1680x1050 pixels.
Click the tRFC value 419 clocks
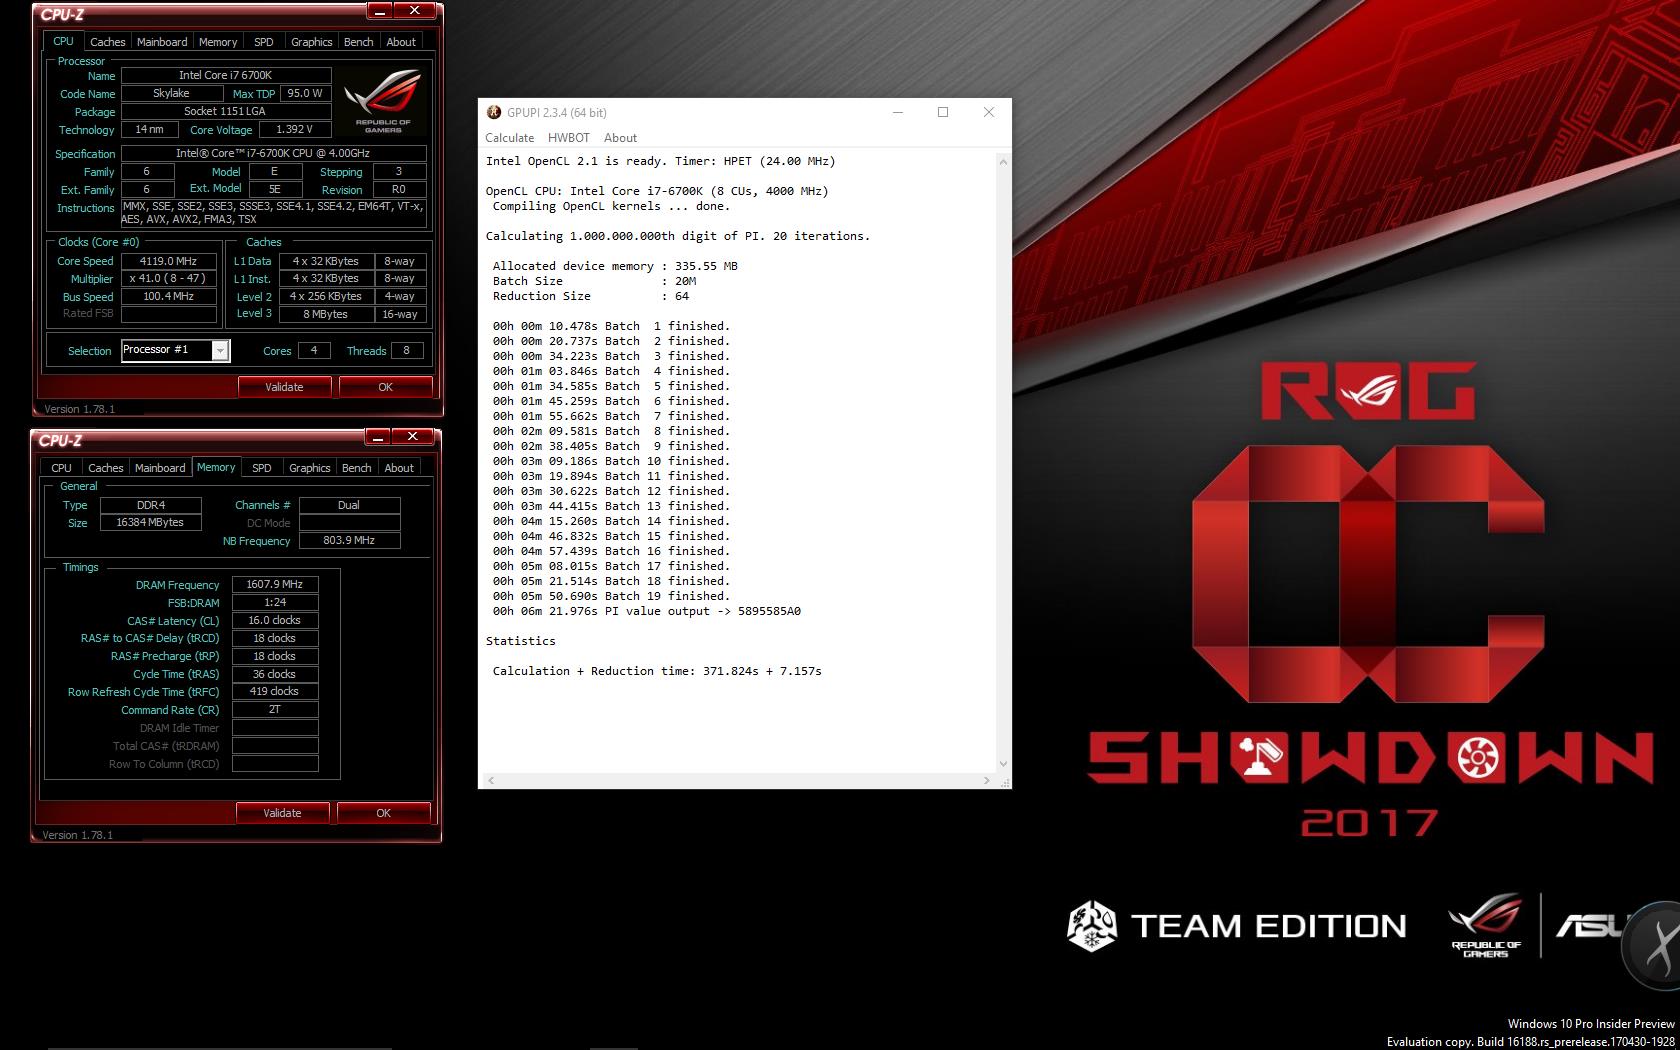pos(275,692)
